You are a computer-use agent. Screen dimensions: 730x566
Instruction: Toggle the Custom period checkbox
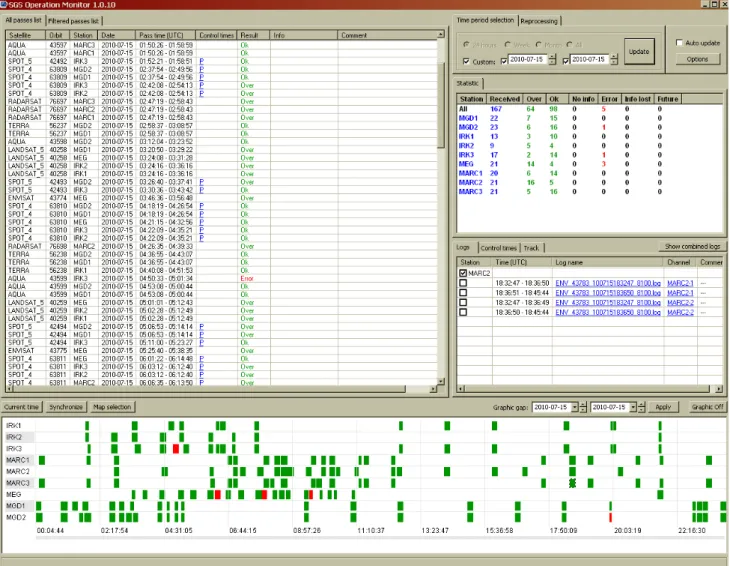click(466, 61)
